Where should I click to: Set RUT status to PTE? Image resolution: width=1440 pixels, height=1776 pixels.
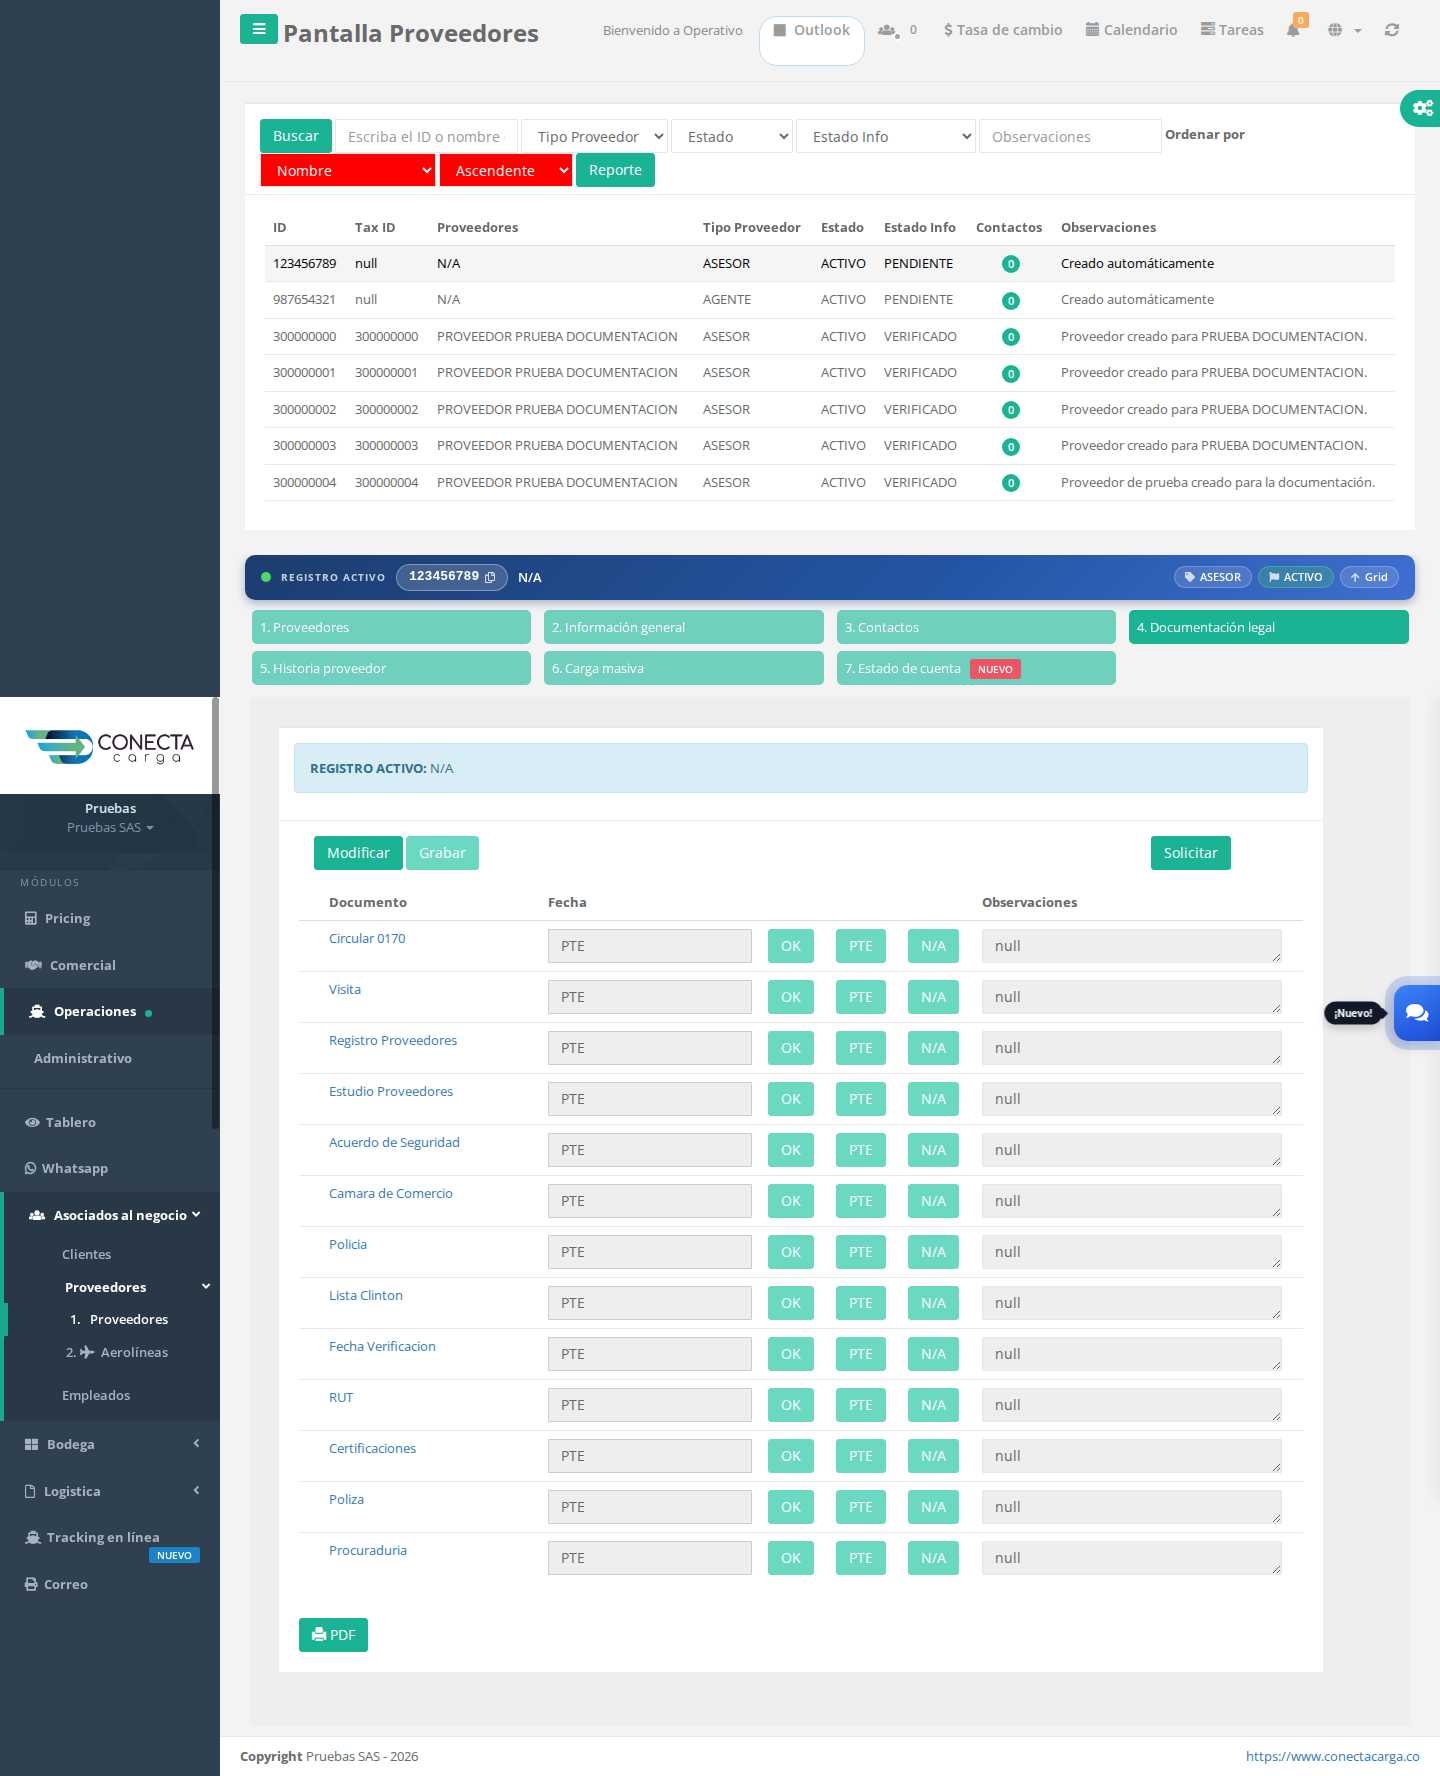click(861, 1405)
